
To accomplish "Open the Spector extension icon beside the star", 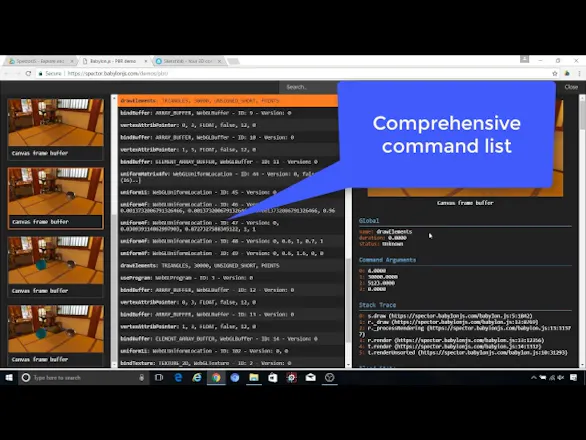I will (x=567, y=74).
